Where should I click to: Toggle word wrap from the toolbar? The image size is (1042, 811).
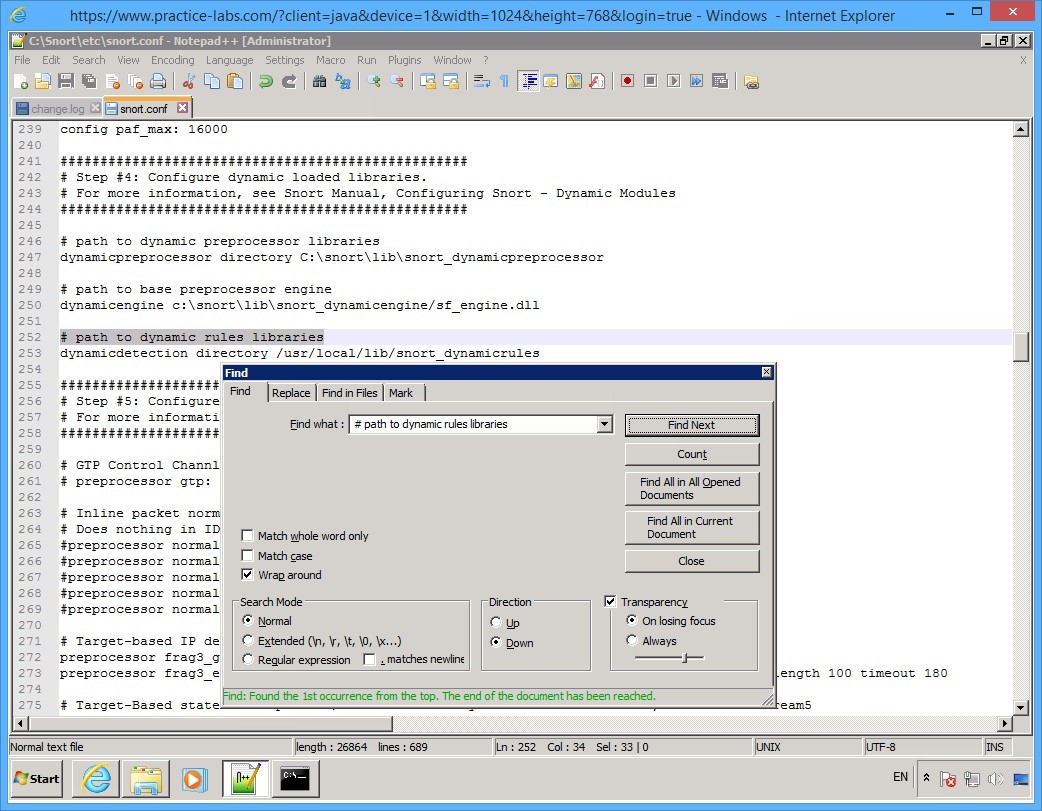tap(480, 80)
